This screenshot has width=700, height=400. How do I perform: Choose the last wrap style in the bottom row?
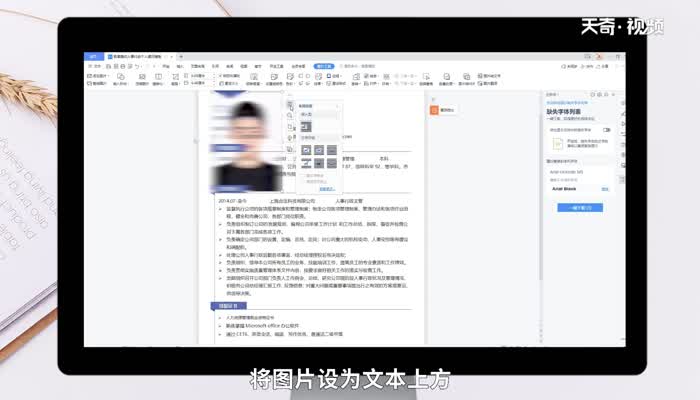tap(332, 163)
